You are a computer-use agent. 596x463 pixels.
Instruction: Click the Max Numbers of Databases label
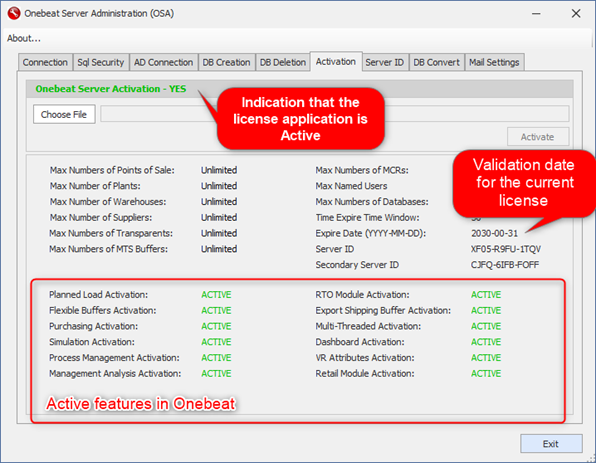pos(372,202)
